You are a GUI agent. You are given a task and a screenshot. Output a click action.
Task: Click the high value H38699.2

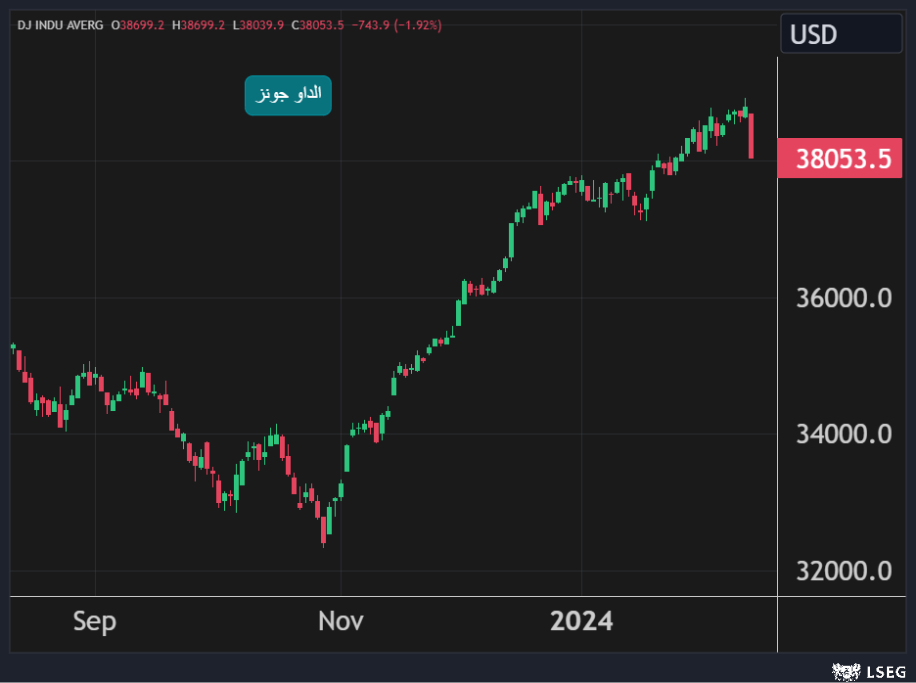198,25
